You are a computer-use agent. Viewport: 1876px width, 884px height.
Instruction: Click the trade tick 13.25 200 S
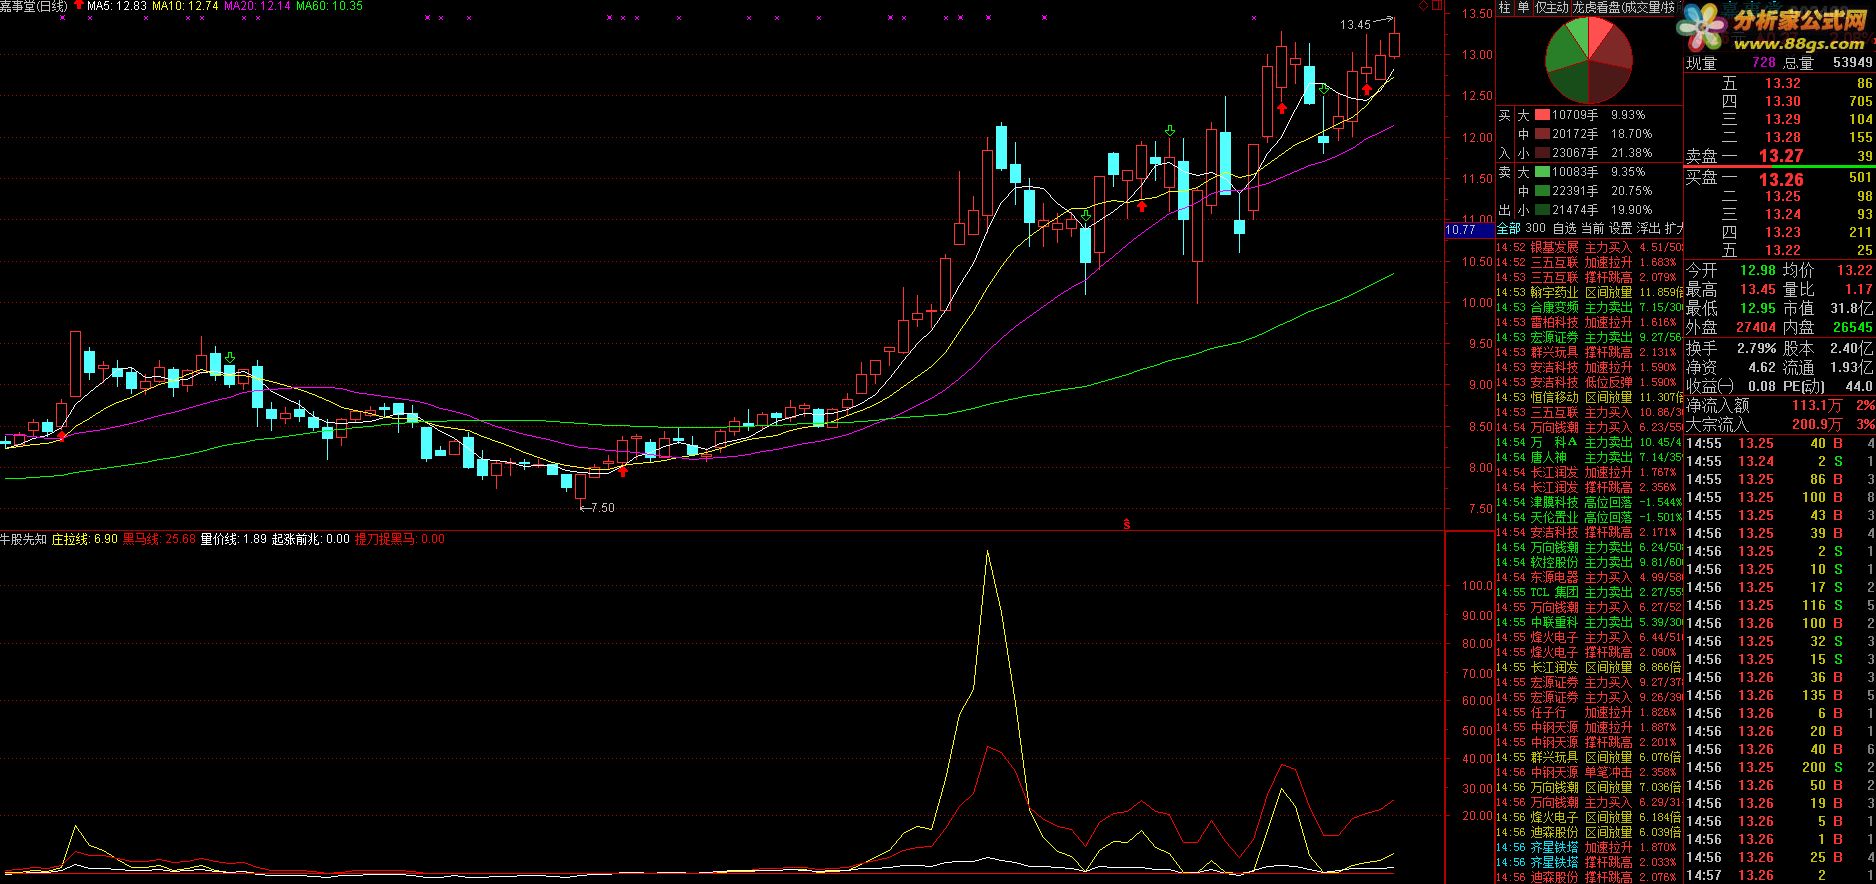click(x=1780, y=767)
